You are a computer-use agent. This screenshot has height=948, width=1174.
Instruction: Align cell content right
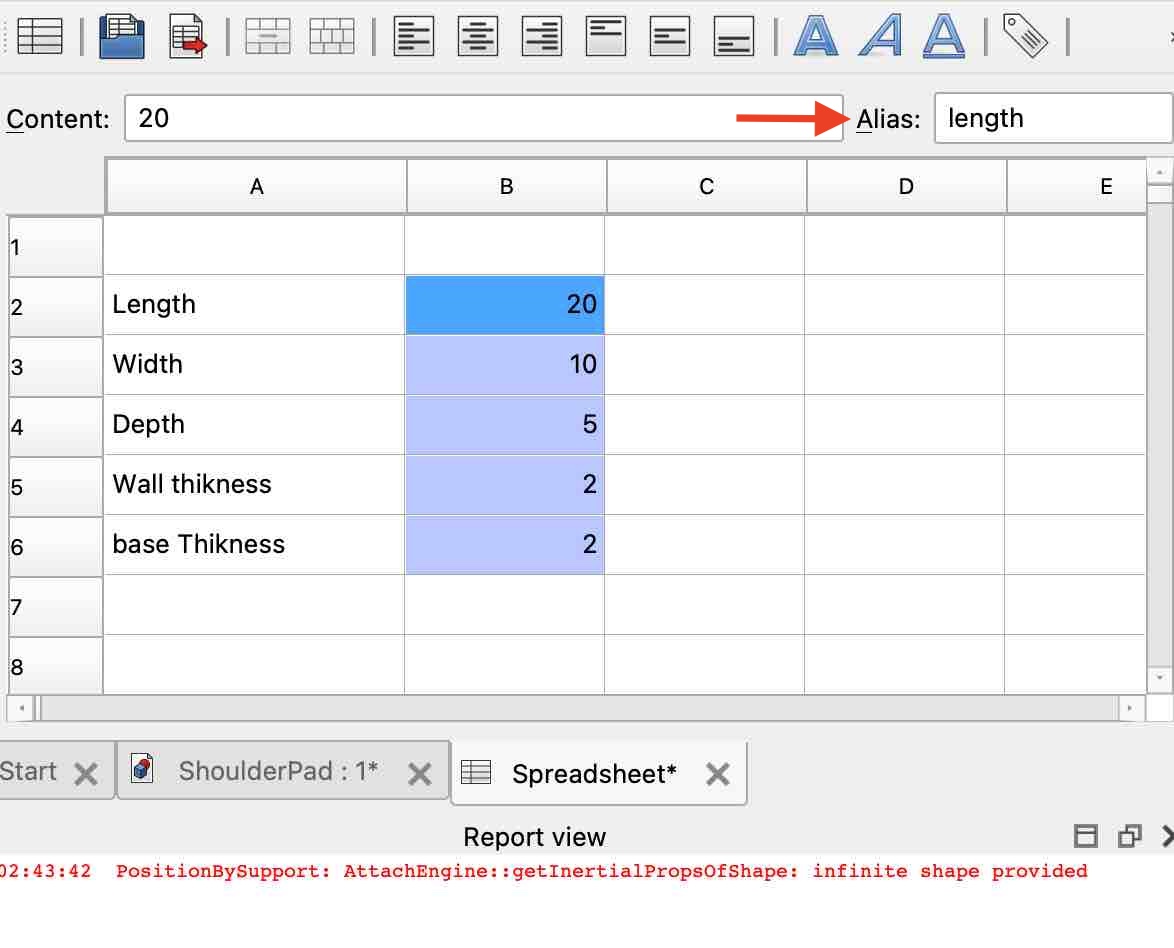click(x=542, y=37)
